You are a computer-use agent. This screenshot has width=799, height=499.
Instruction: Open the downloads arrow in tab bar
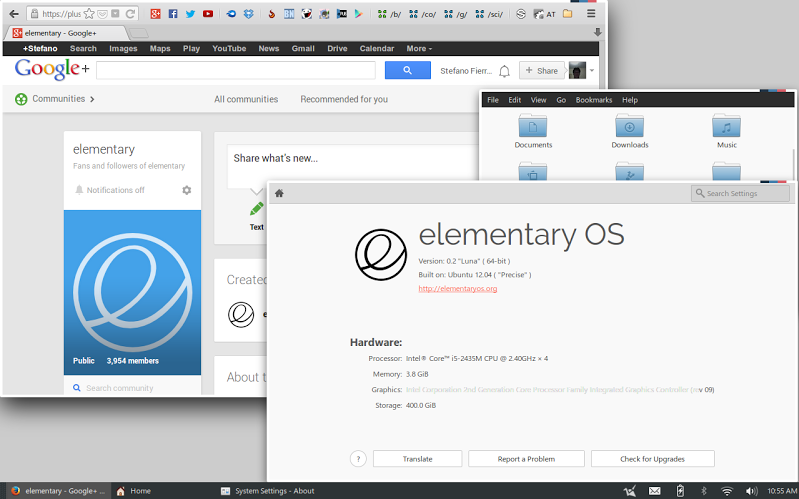[x=597, y=32]
